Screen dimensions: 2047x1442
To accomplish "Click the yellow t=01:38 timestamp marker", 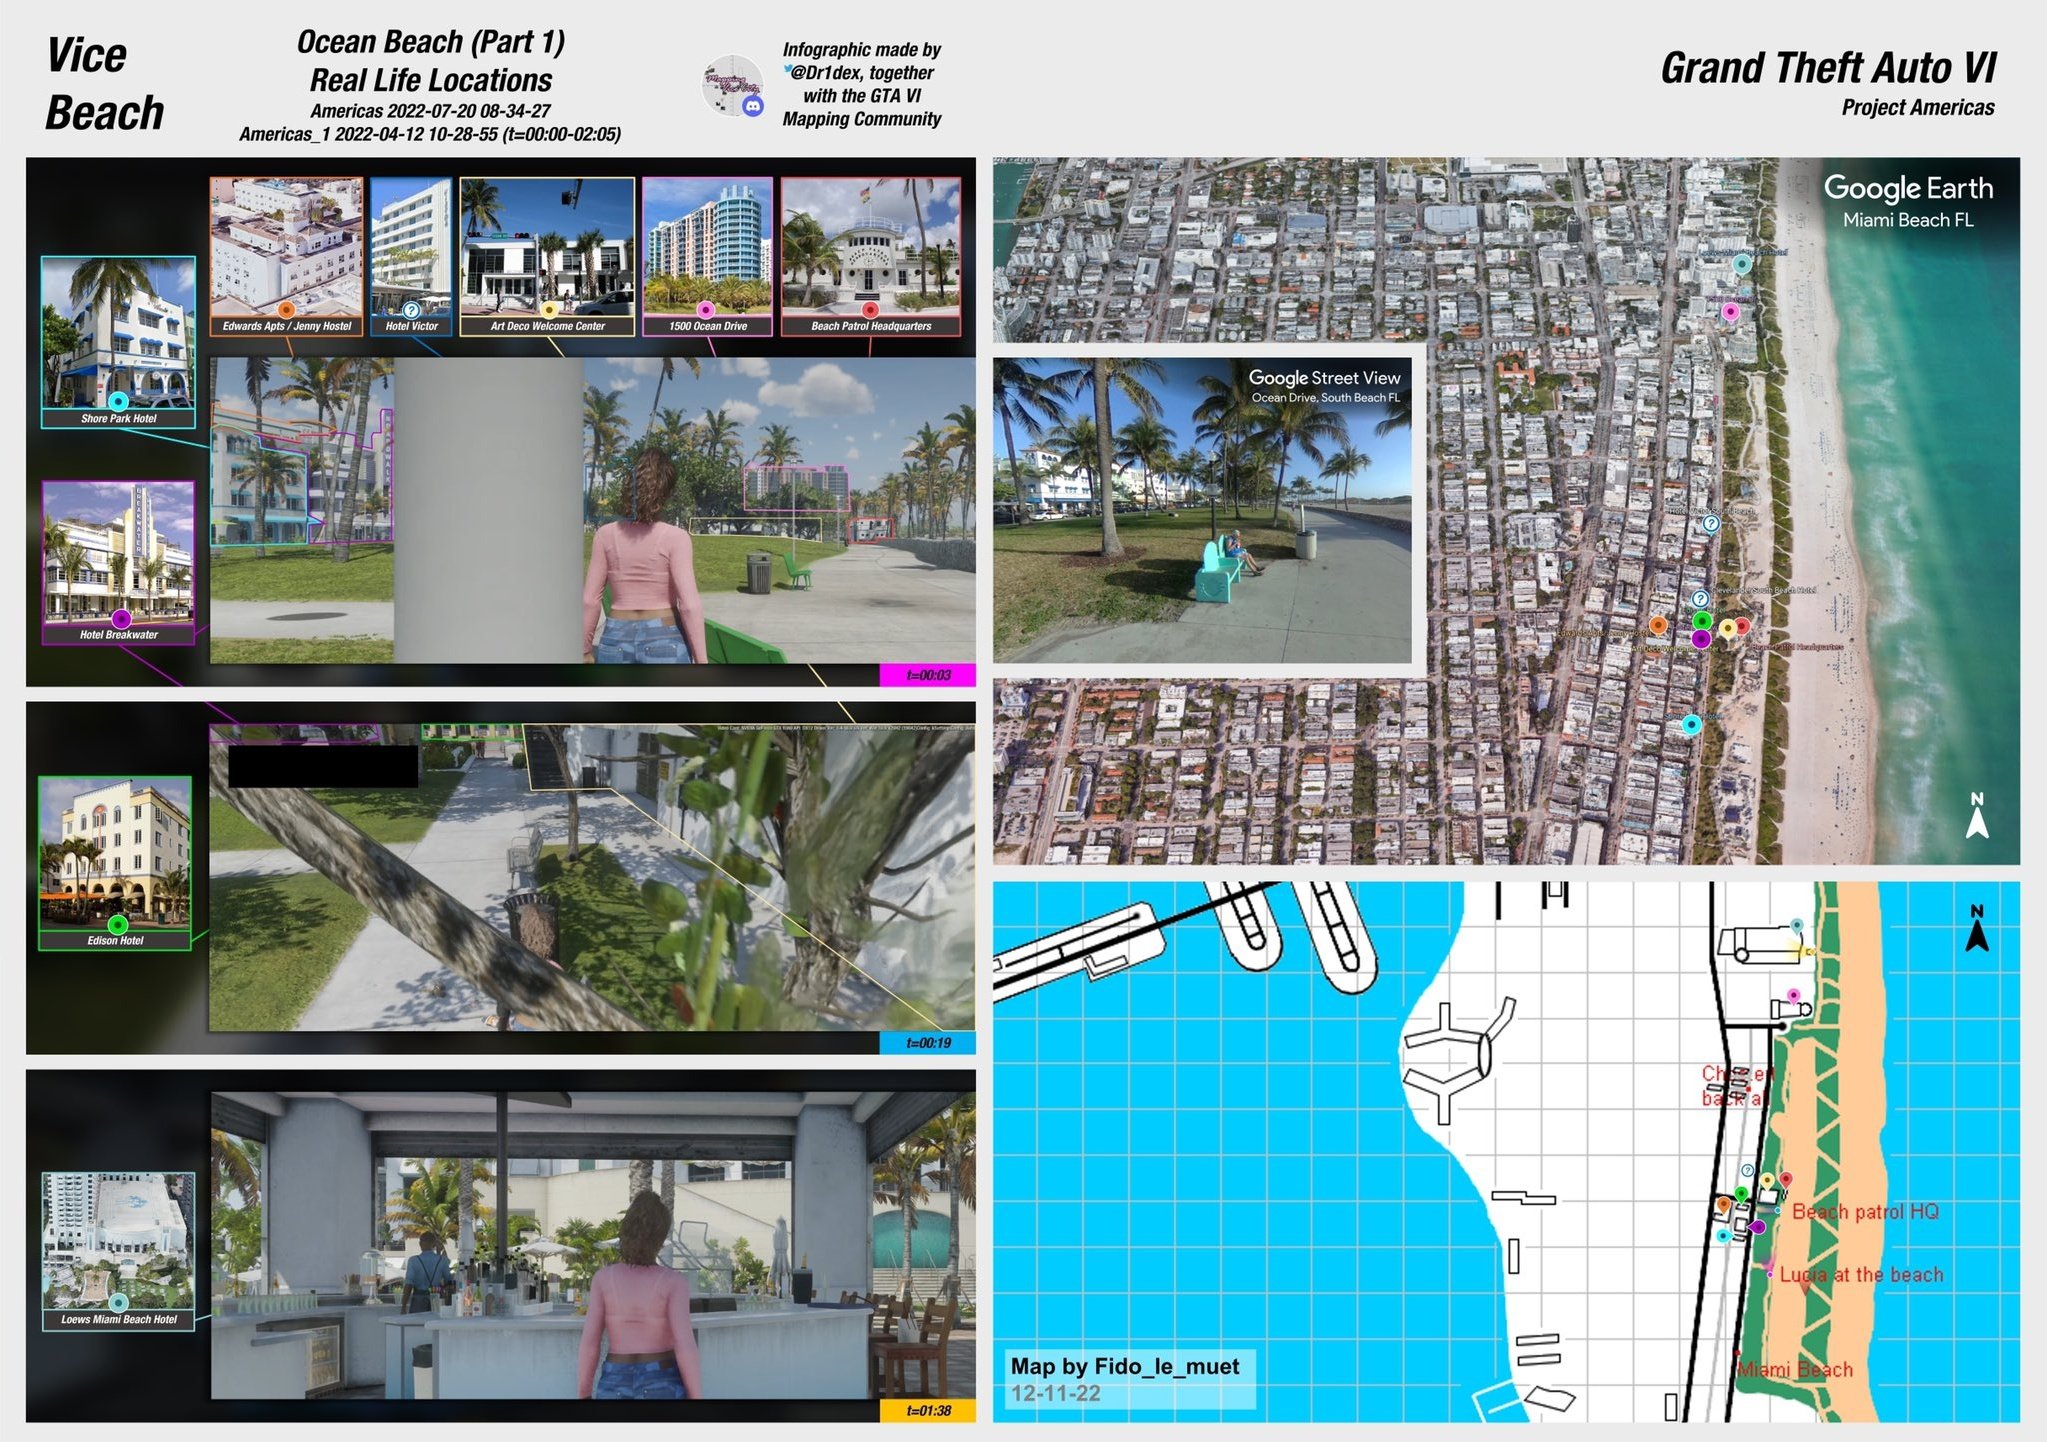I will click(x=927, y=1410).
